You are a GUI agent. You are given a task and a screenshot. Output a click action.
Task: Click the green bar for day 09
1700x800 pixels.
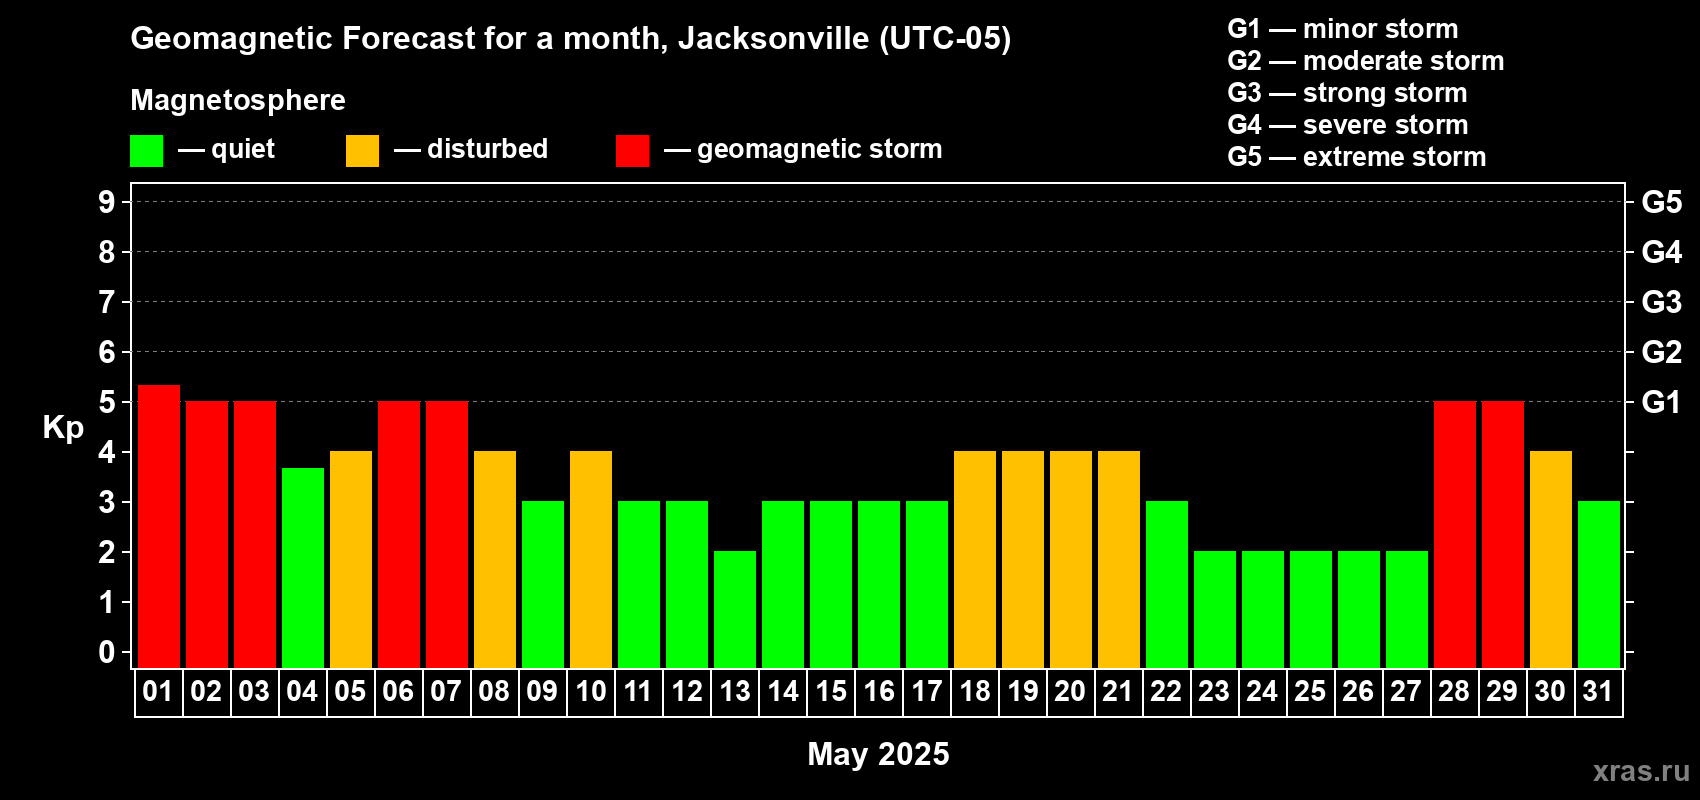click(x=543, y=585)
